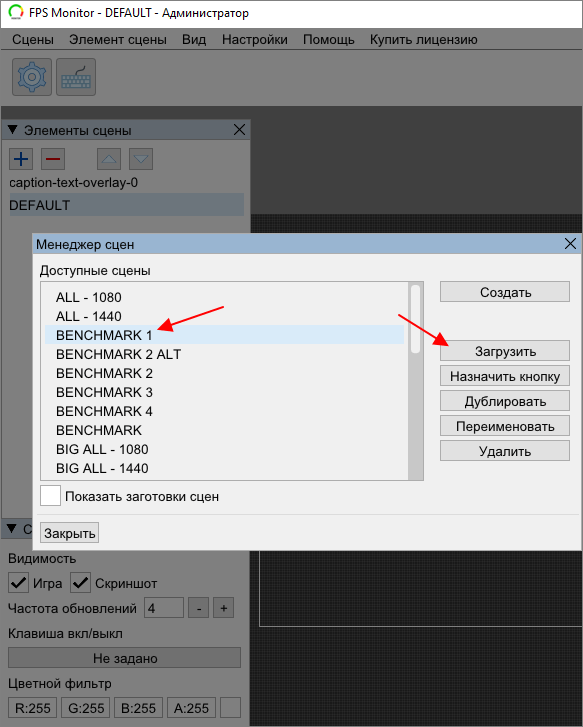Click the Создать button
The image size is (583, 727).
click(505, 292)
